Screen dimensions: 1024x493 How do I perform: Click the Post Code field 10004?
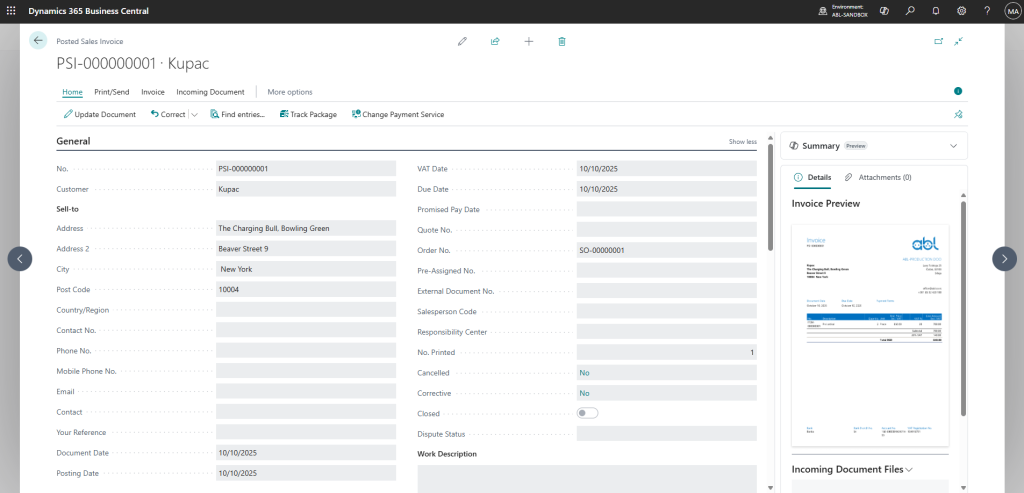[x=306, y=289]
